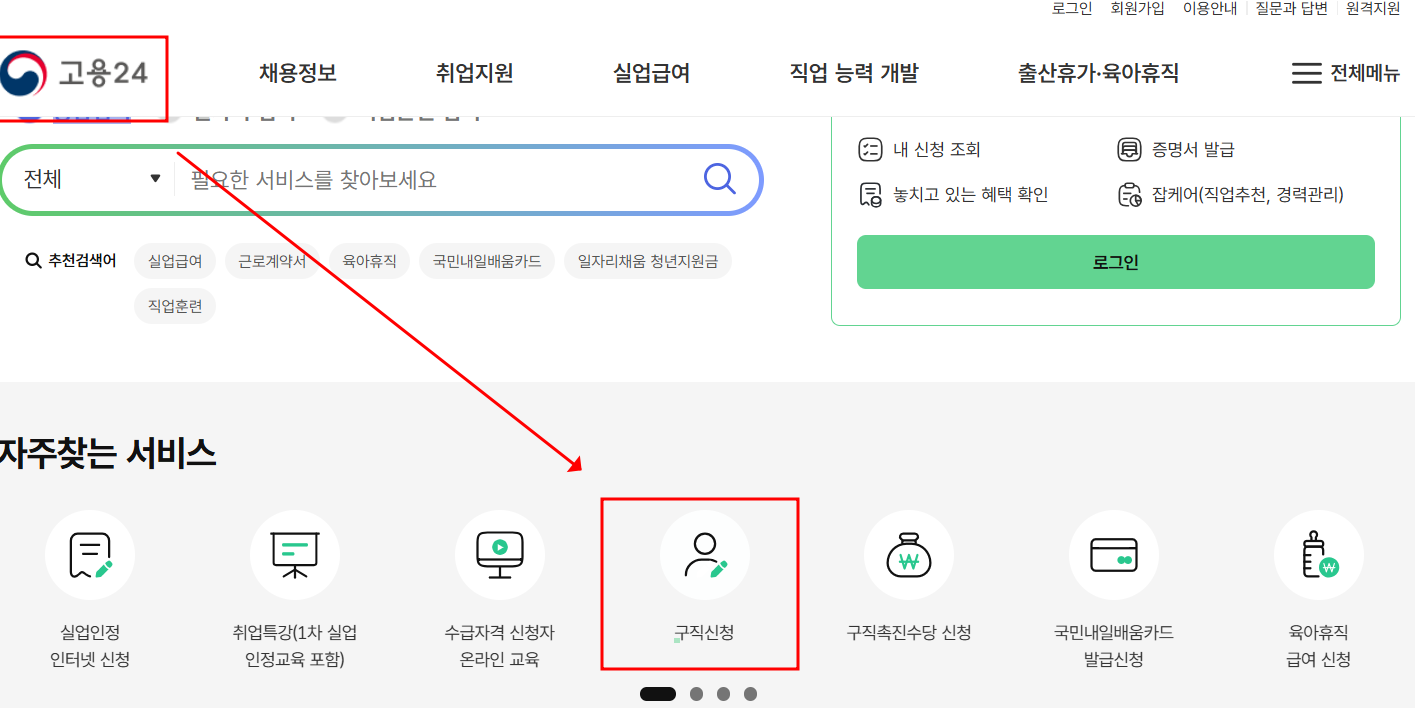
Task: Click the 수급자격 신청자 온라인 교육 icon
Action: (499, 555)
